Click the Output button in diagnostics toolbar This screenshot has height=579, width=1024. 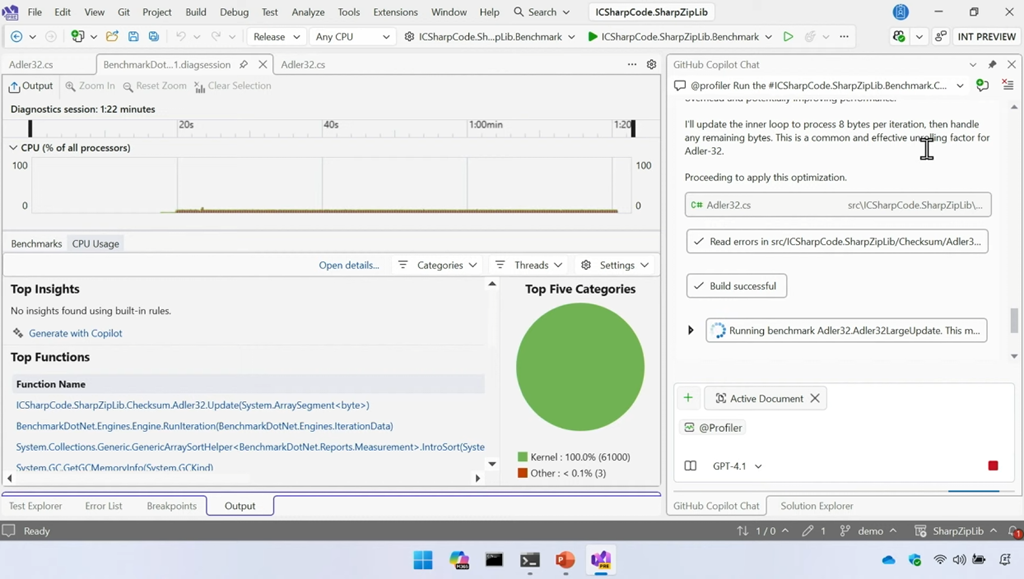31,86
